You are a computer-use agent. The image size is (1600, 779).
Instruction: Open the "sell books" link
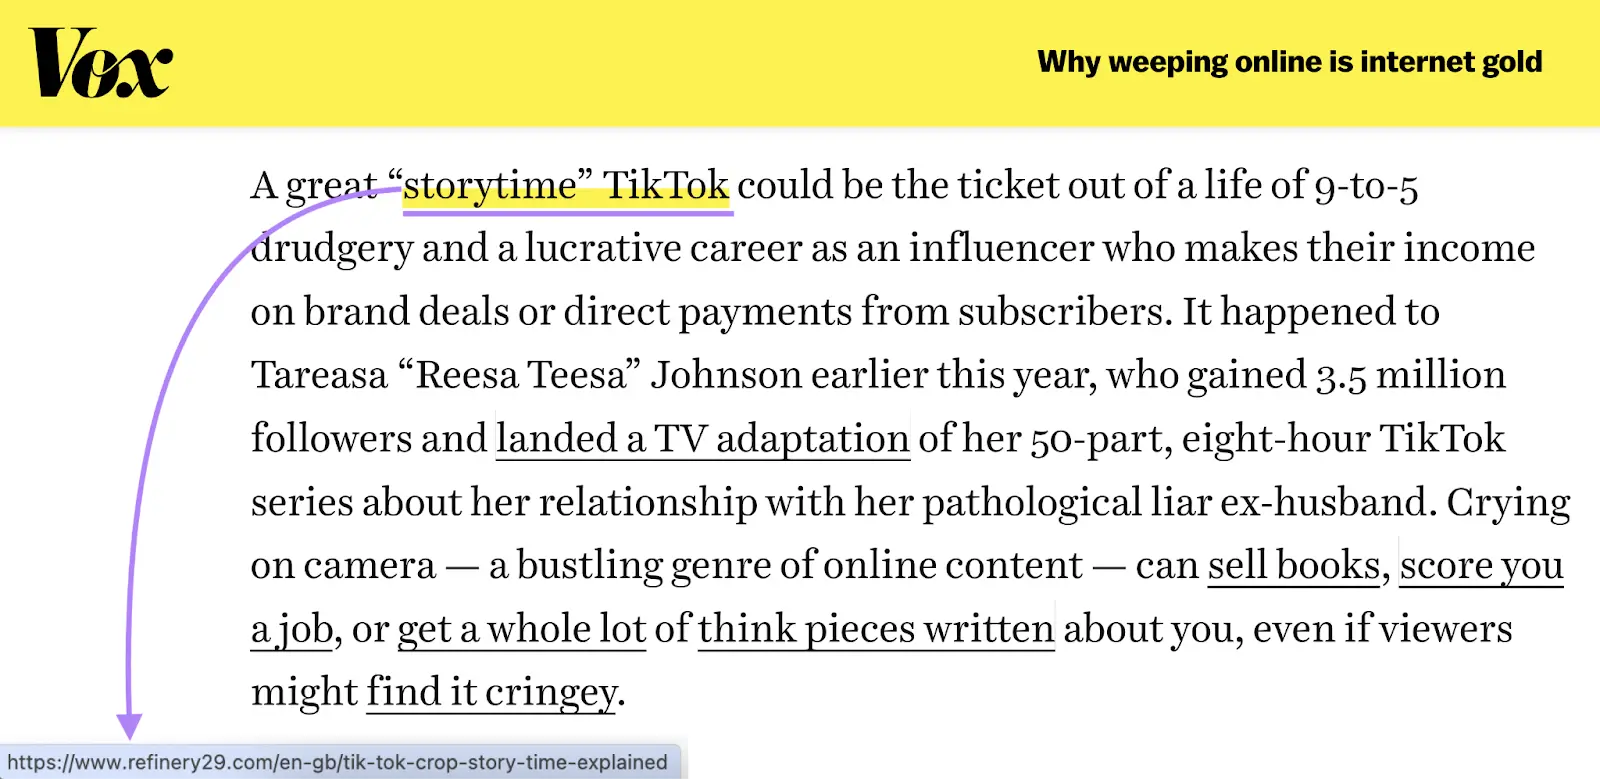[x=1293, y=565]
